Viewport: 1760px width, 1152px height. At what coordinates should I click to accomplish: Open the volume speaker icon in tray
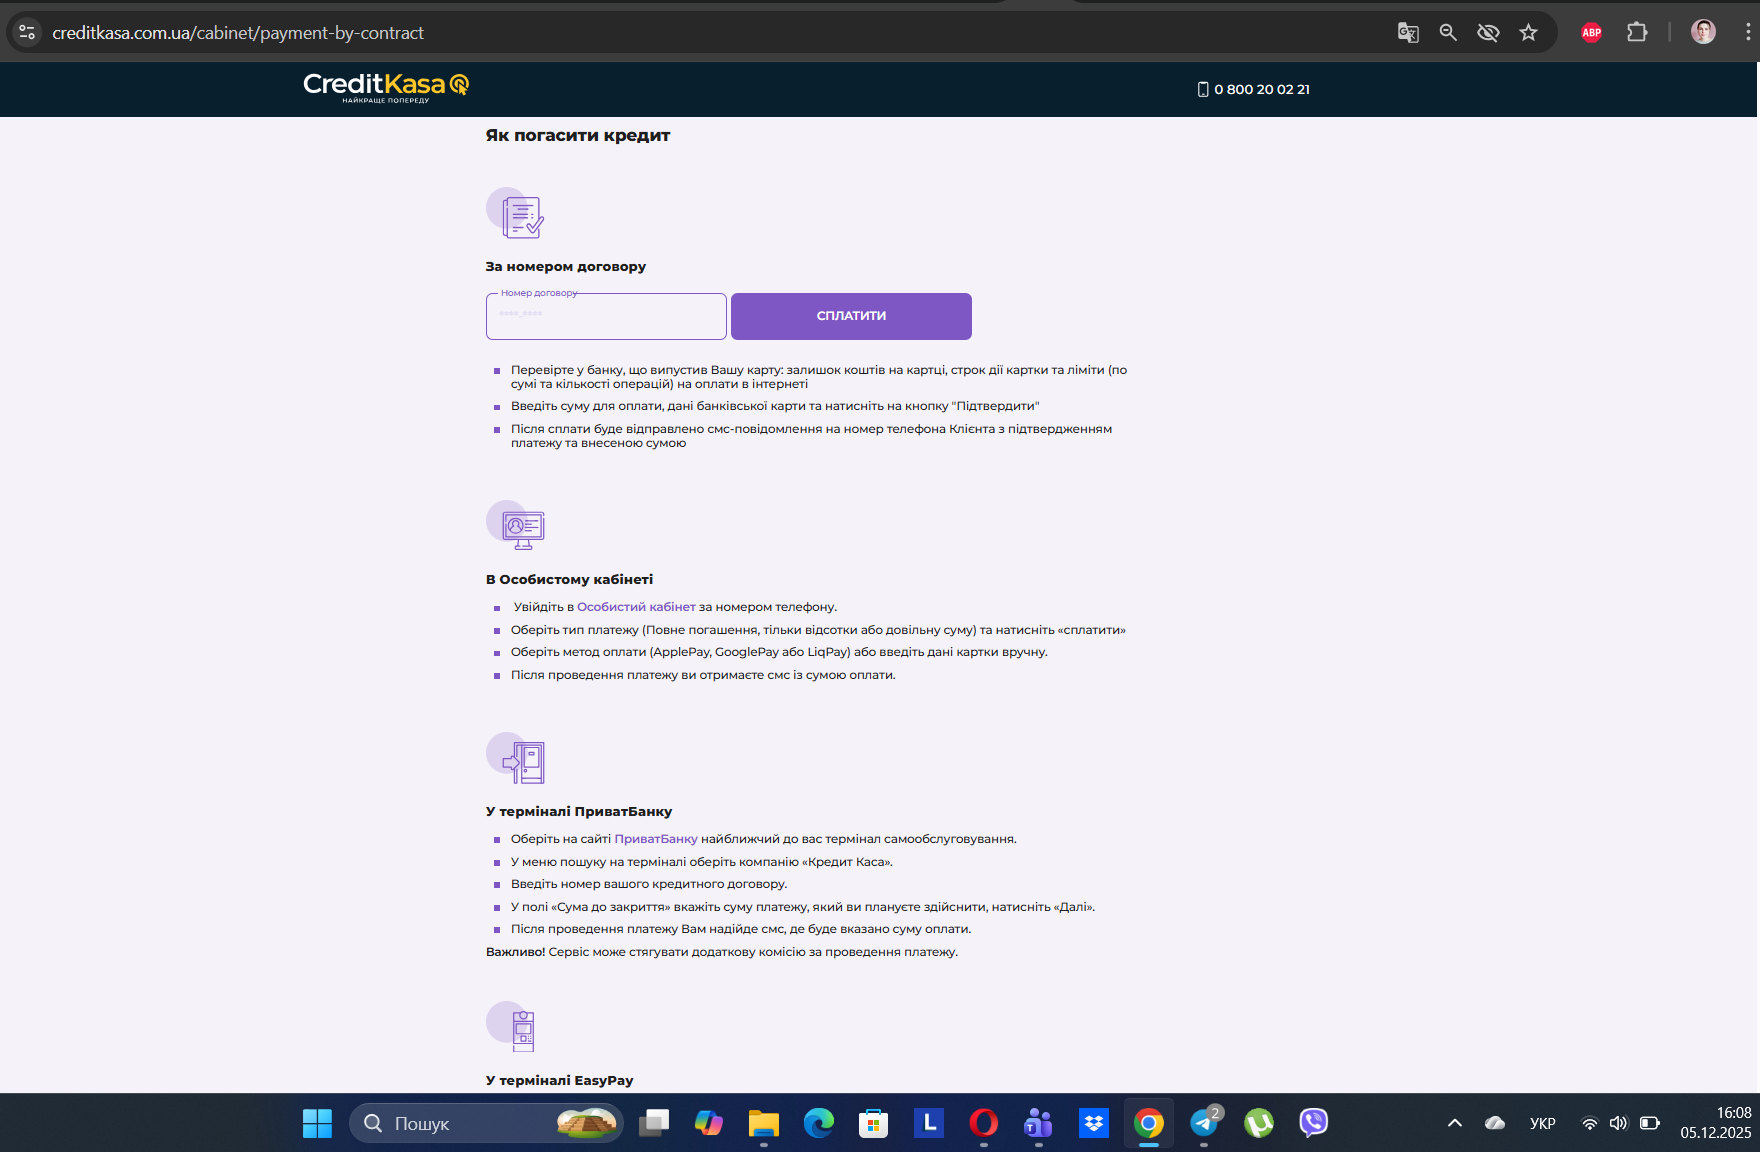click(x=1619, y=1123)
